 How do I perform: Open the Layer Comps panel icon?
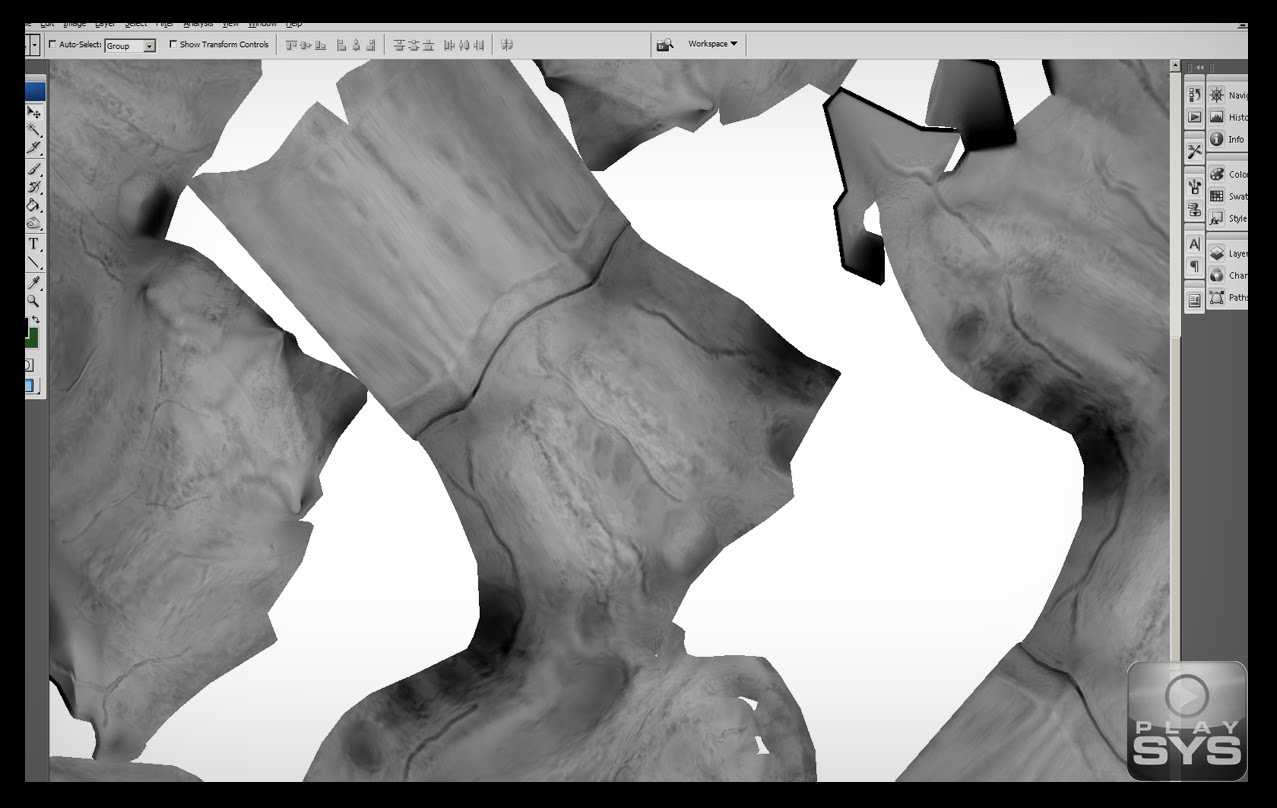point(1194,300)
